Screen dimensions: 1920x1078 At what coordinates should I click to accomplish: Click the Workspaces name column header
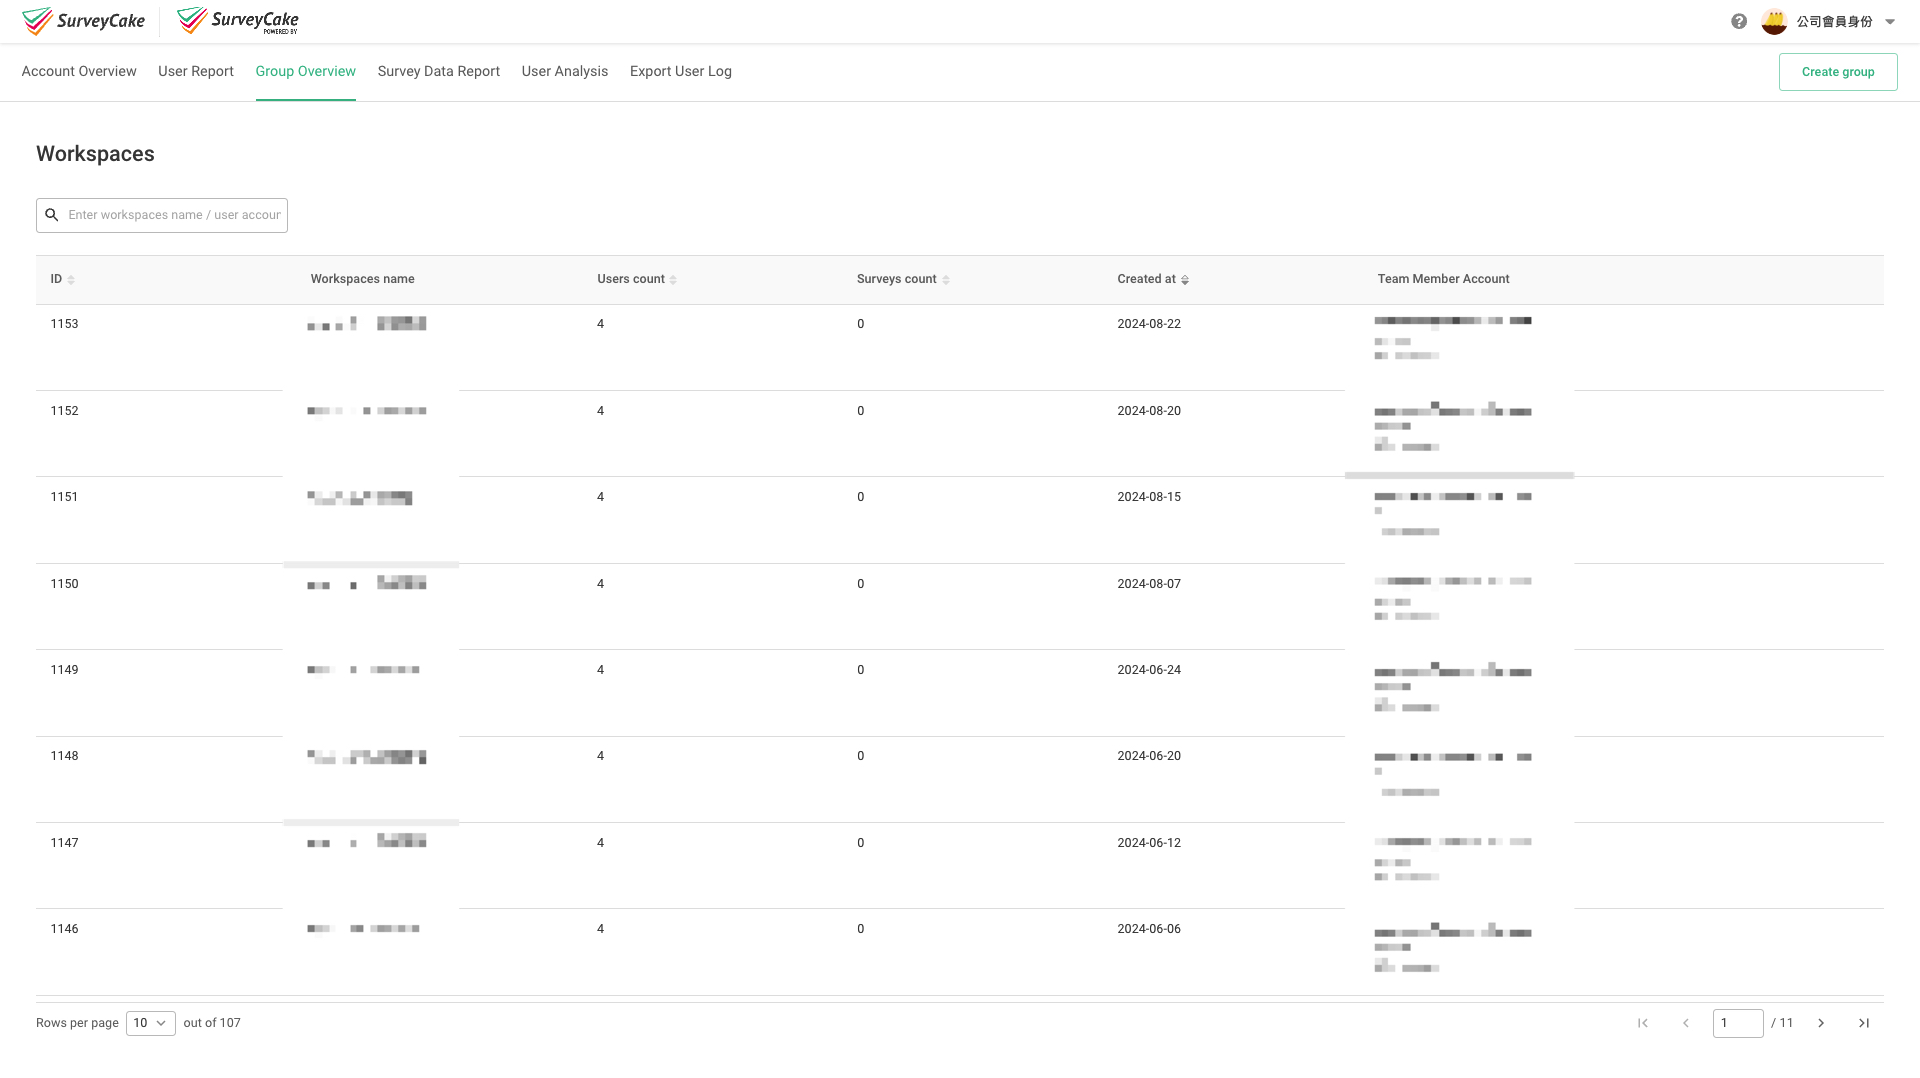tap(362, 279)
